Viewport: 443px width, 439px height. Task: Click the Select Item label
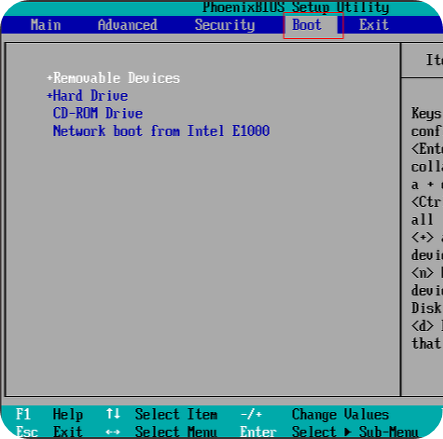click(x=176, y=414)
